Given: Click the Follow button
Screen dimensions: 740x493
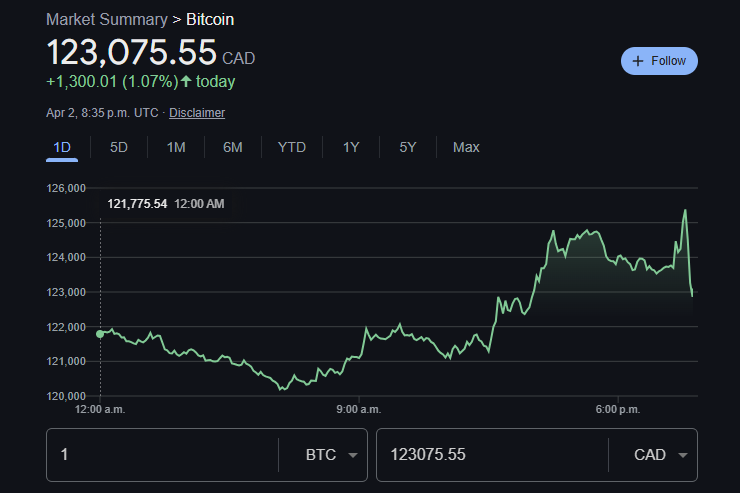Looking at the screenshot, I should (x=659, y=61).
